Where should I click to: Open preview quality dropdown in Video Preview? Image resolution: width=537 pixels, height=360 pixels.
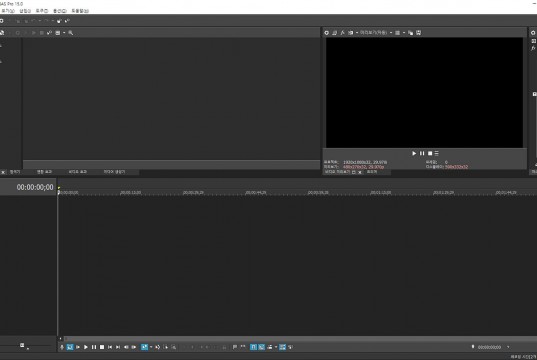375,33
